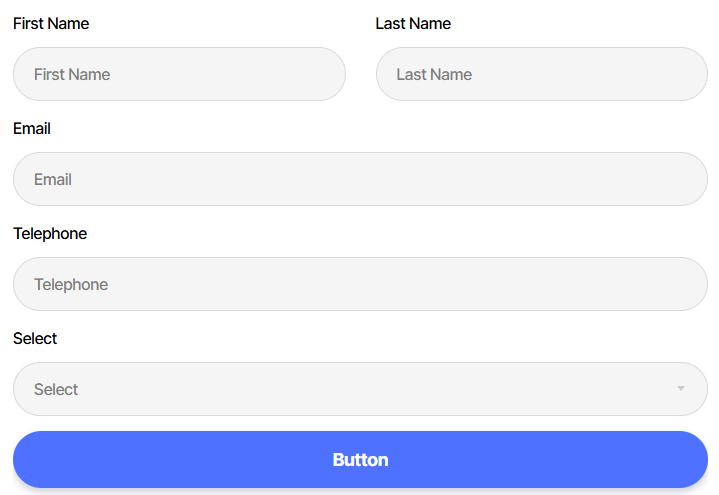The width and height of the screenshot is (719, 495).
Task: Click the "Last Name" placeholder text
Action: 434,74
